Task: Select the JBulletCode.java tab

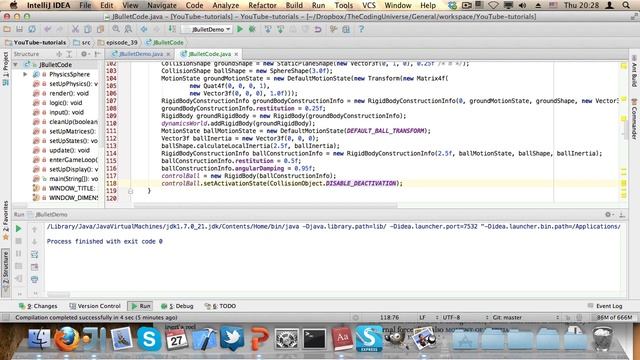Action: [209, 54]
